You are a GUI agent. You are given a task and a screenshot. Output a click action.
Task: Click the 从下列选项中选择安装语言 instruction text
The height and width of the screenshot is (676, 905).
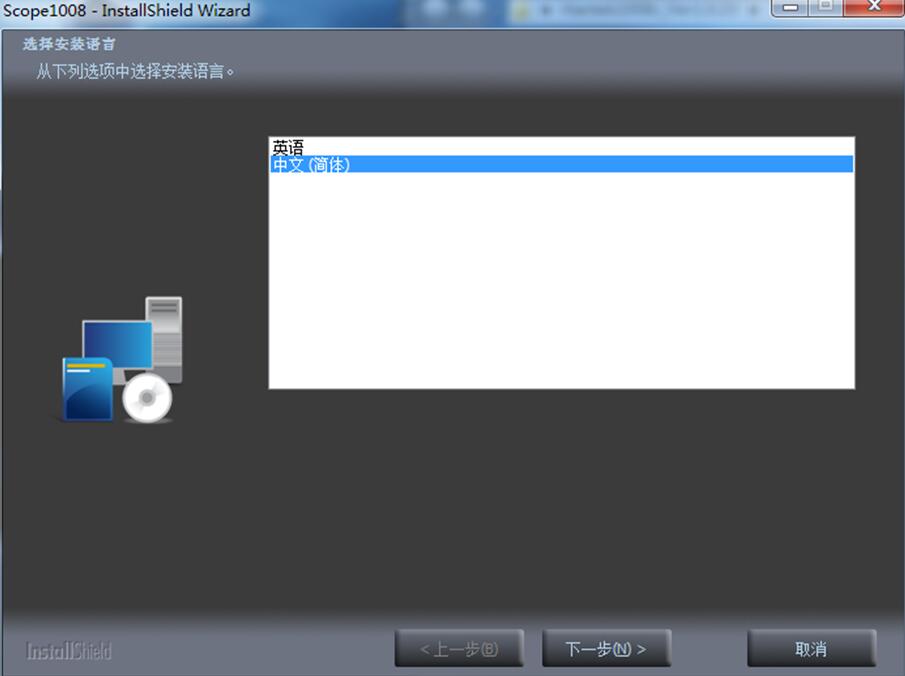pyautogui.click(x=136, y=71)
